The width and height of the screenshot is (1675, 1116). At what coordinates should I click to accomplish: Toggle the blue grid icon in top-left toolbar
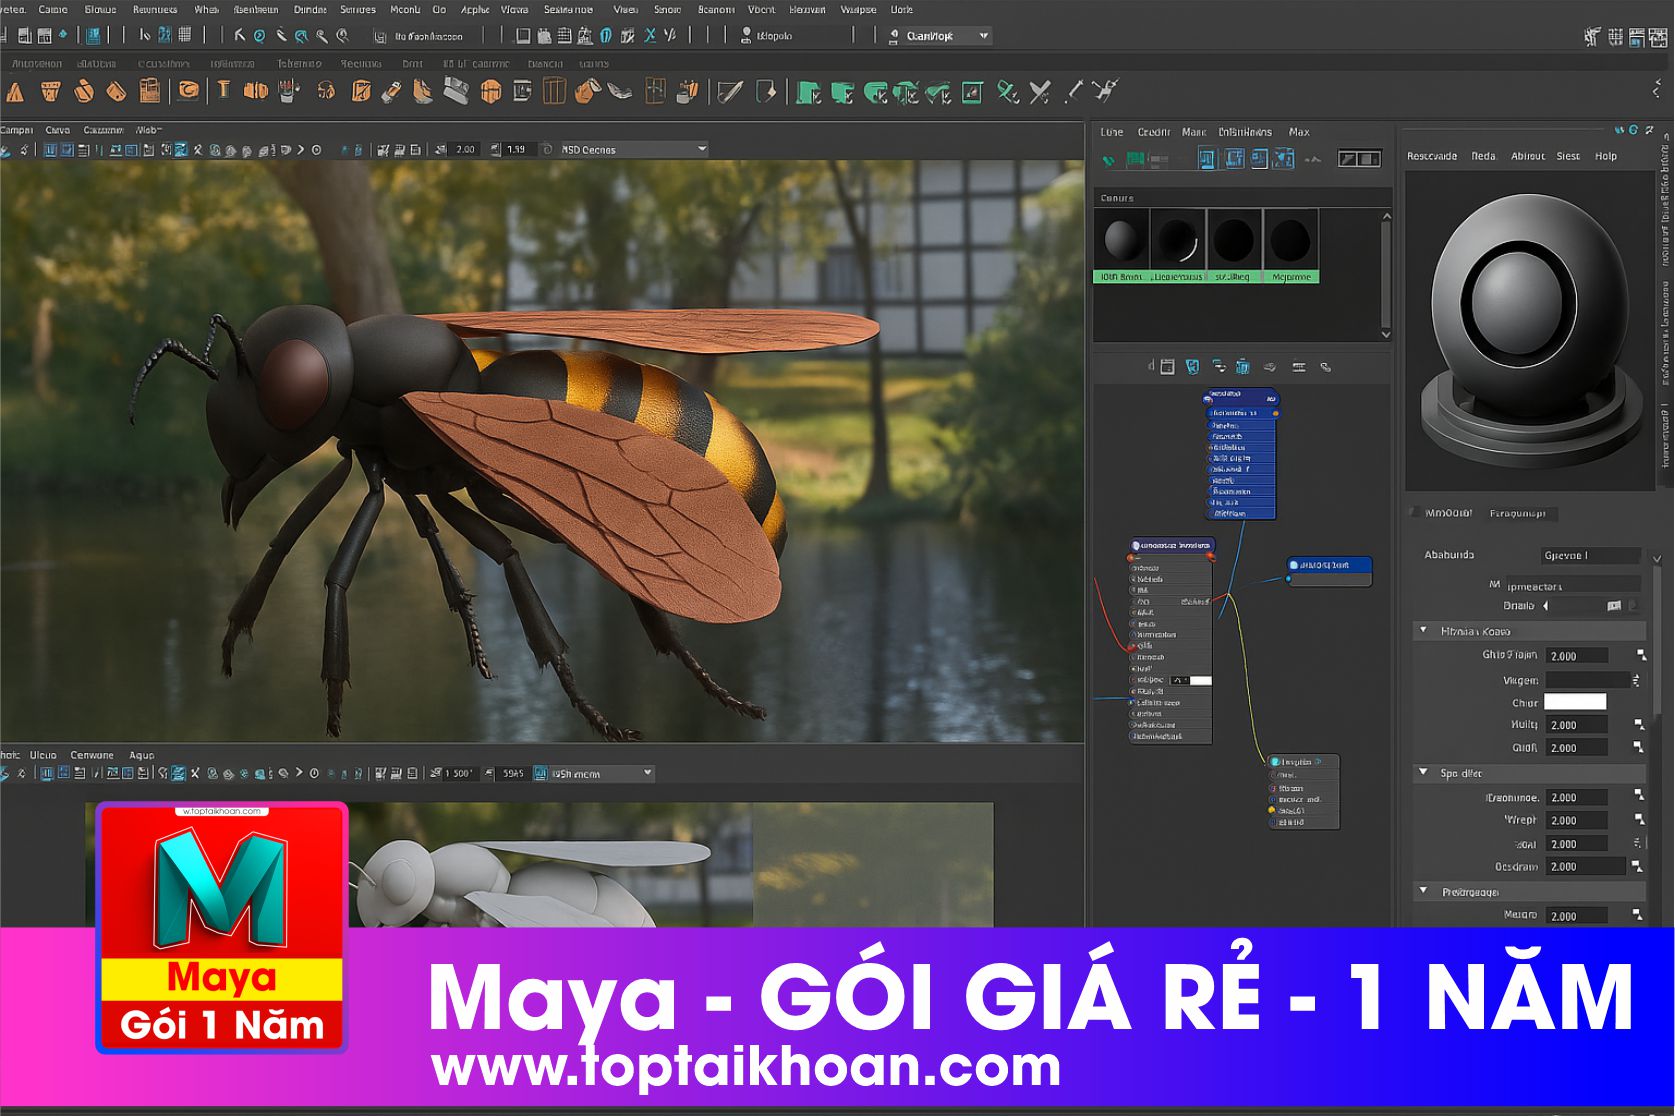point(93,35)
